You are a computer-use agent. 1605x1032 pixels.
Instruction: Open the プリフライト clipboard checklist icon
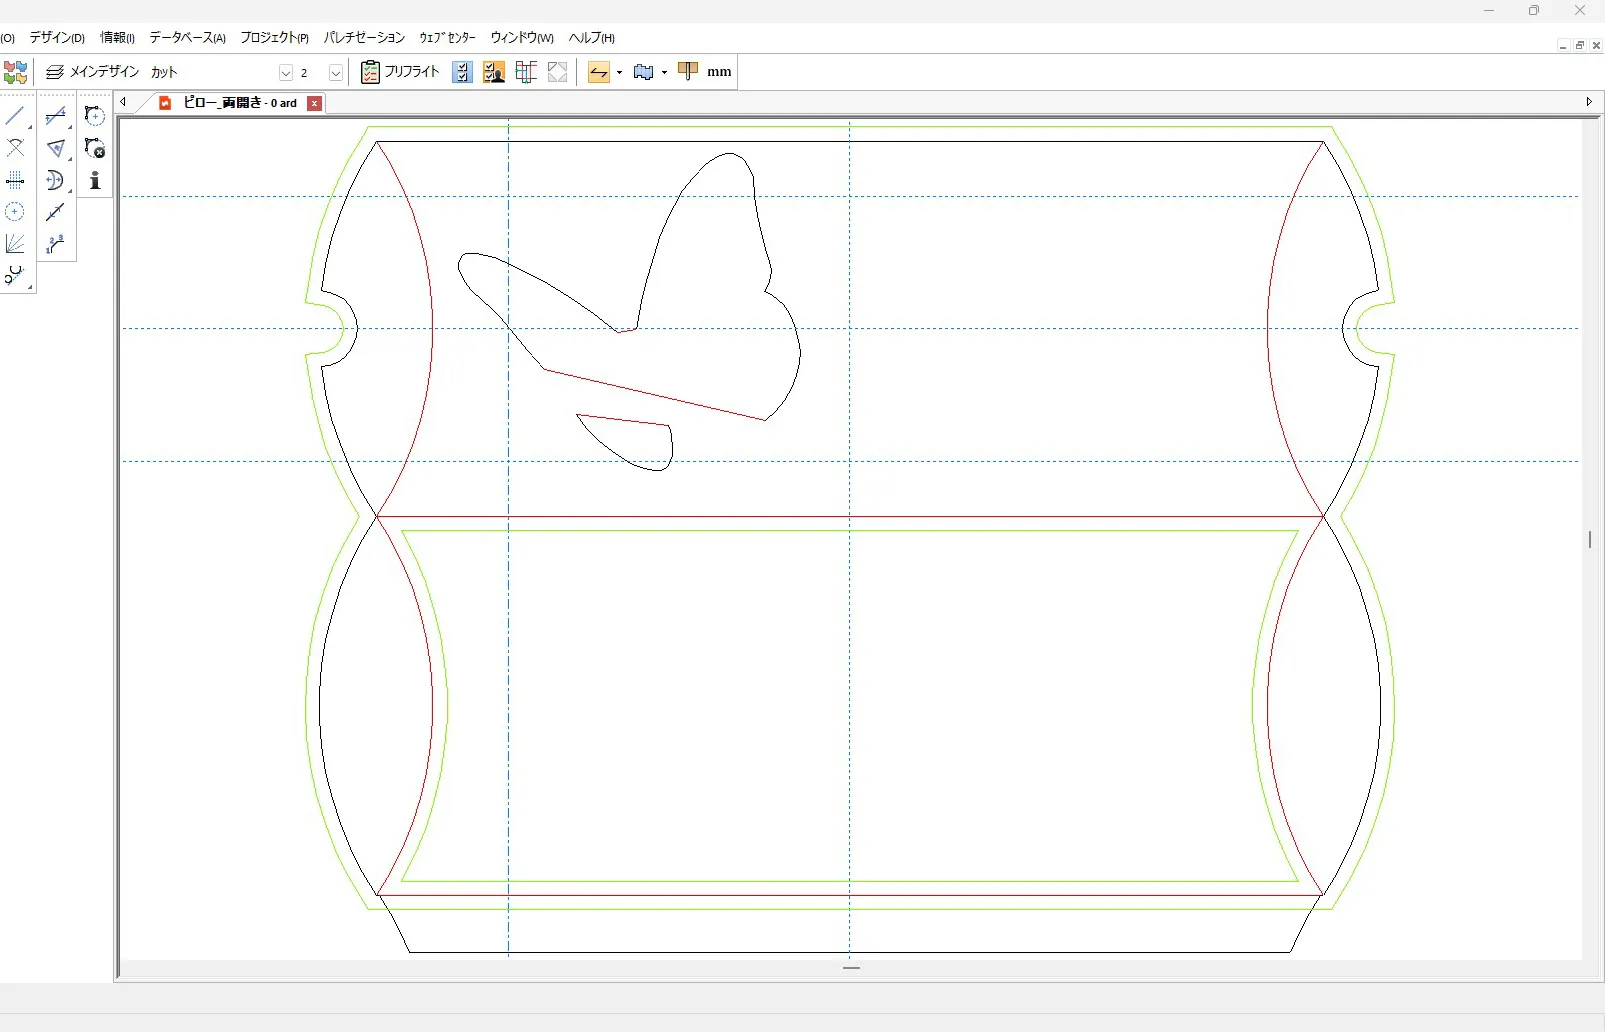(370, 72)
